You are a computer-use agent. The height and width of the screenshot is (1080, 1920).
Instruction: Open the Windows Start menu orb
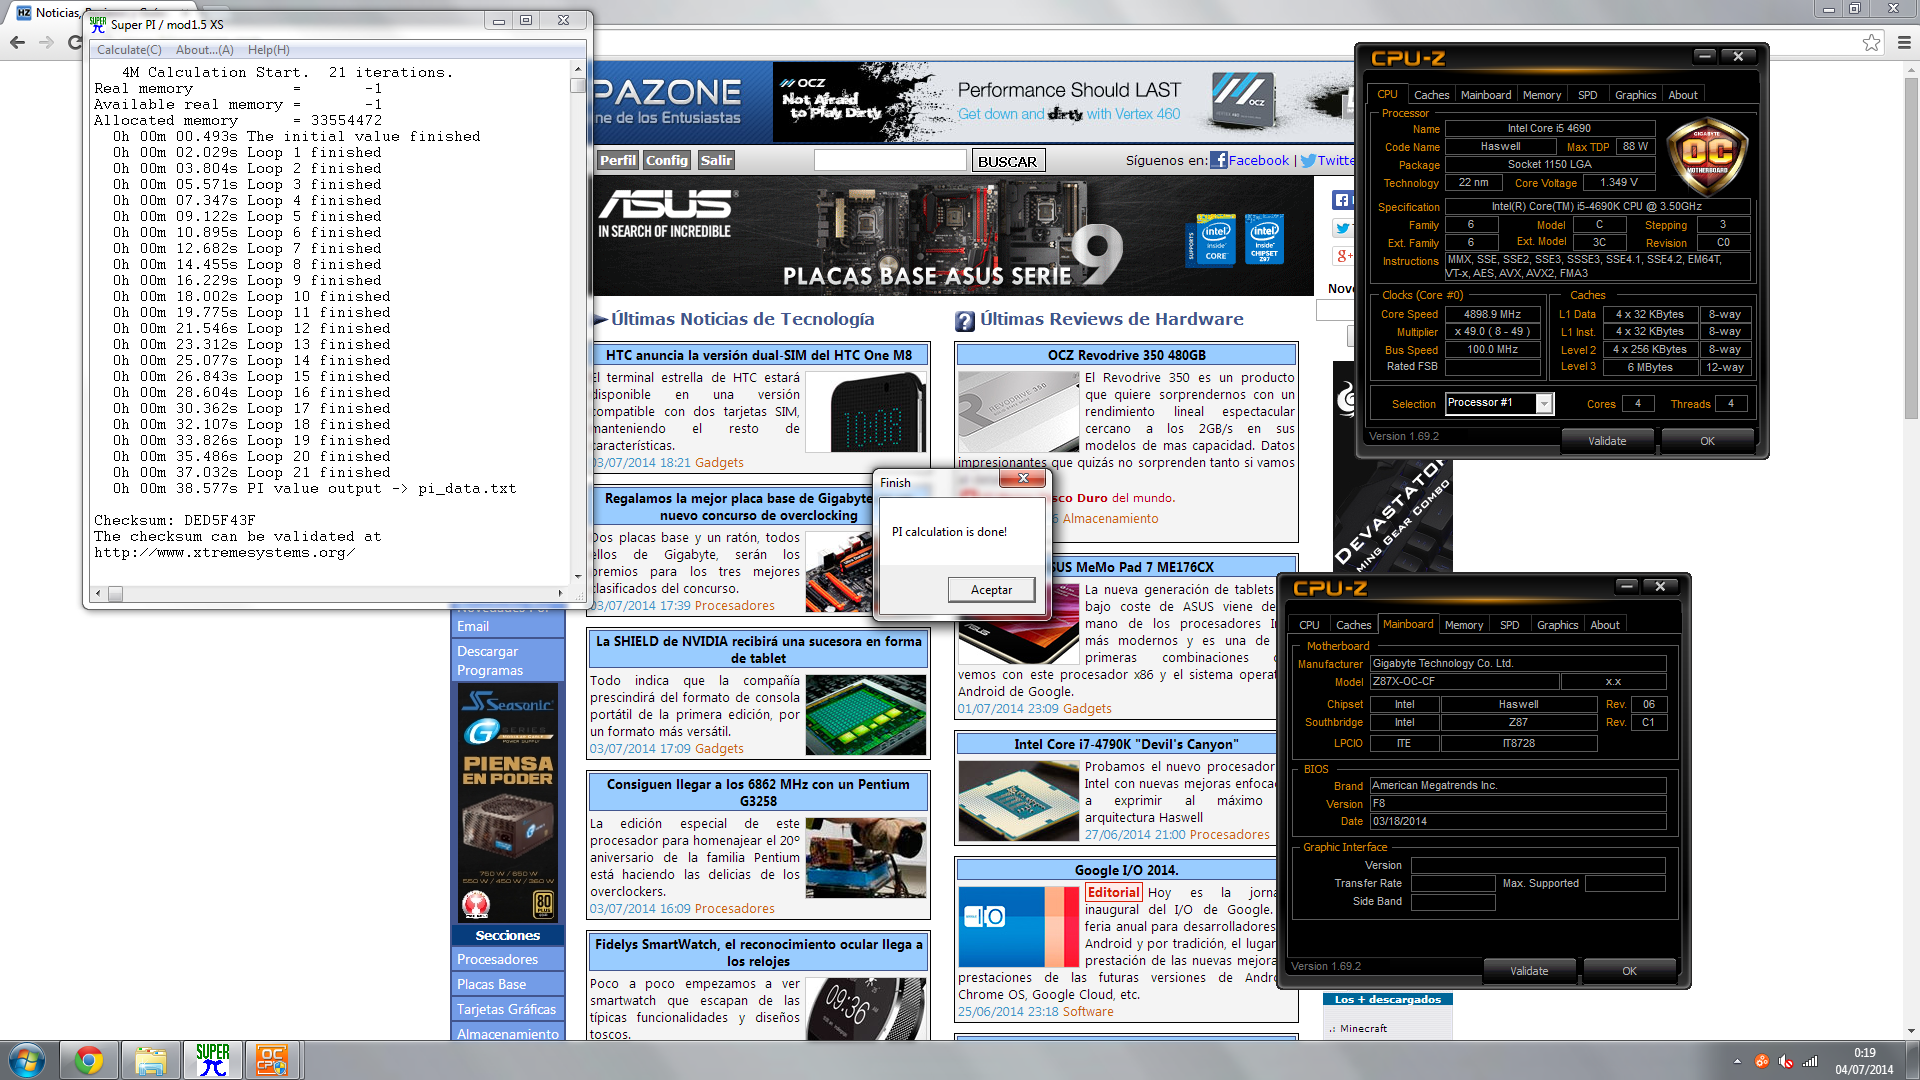pos(27,1060)
